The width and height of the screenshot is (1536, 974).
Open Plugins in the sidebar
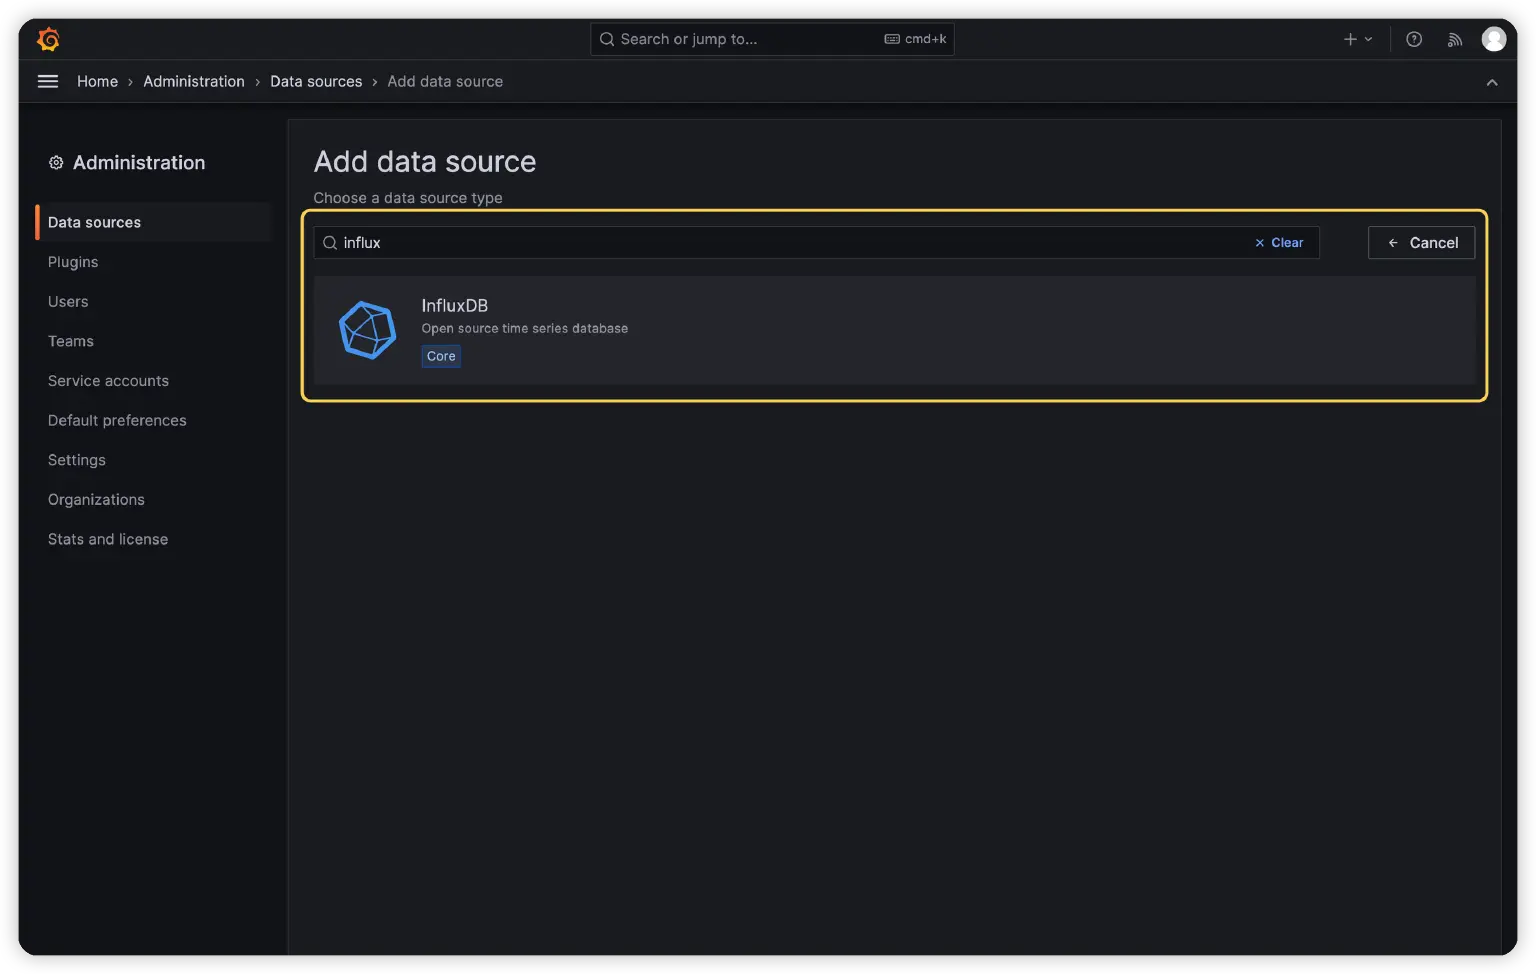pyautogui.click(x=73, y=262)
